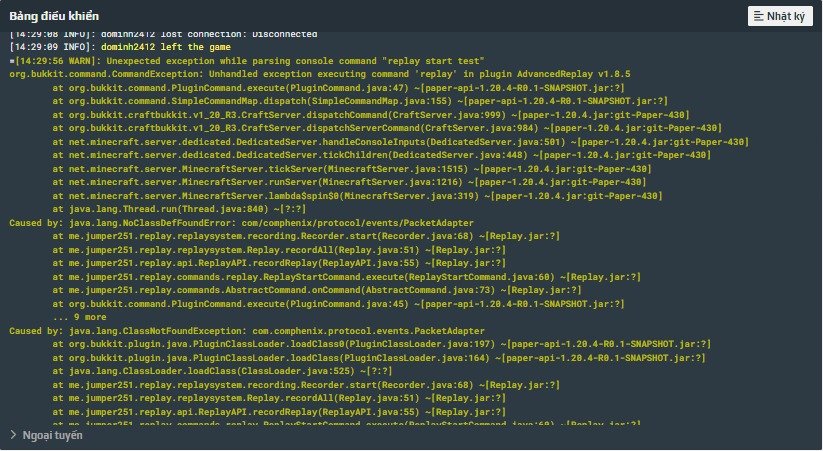823x451 pixels.
Task: Click the list icon inside Nhật ký button
Action: [758, 16]
